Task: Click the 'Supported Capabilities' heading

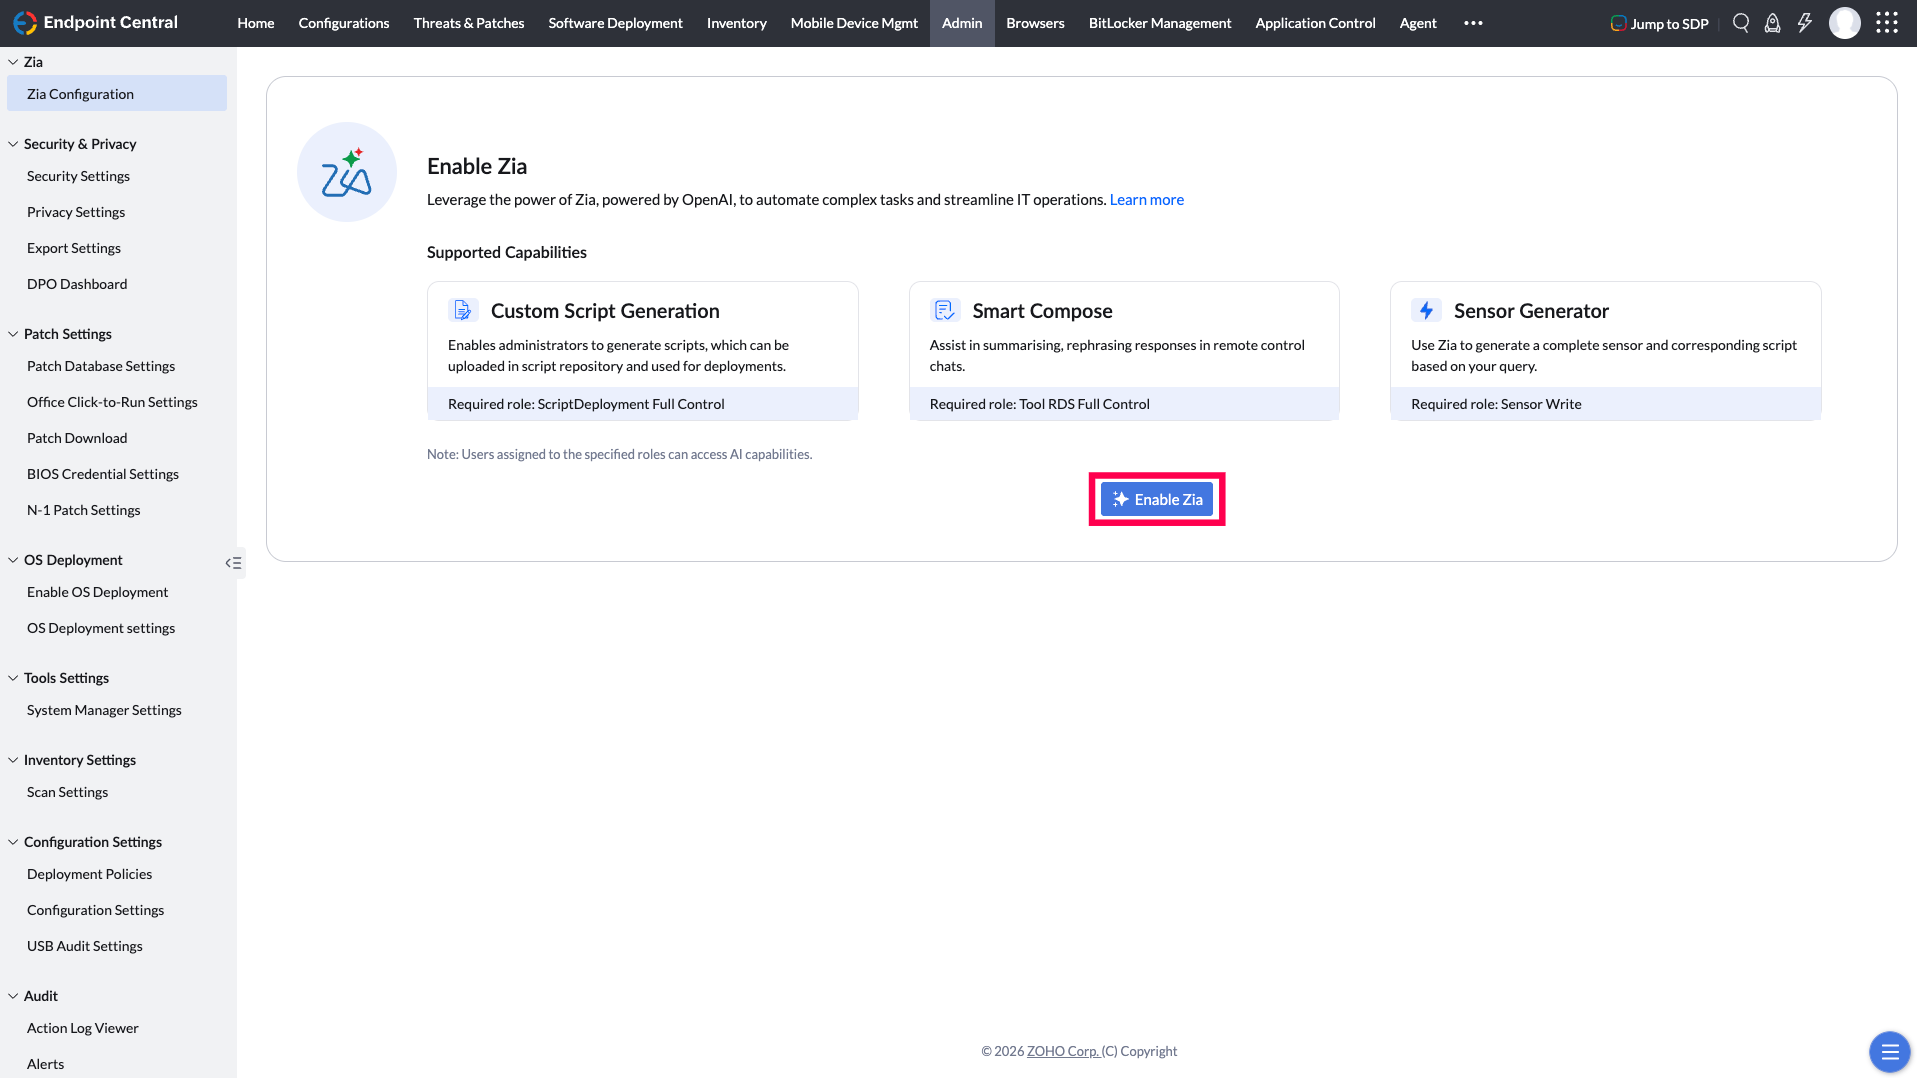Action: tap(507, 252)
